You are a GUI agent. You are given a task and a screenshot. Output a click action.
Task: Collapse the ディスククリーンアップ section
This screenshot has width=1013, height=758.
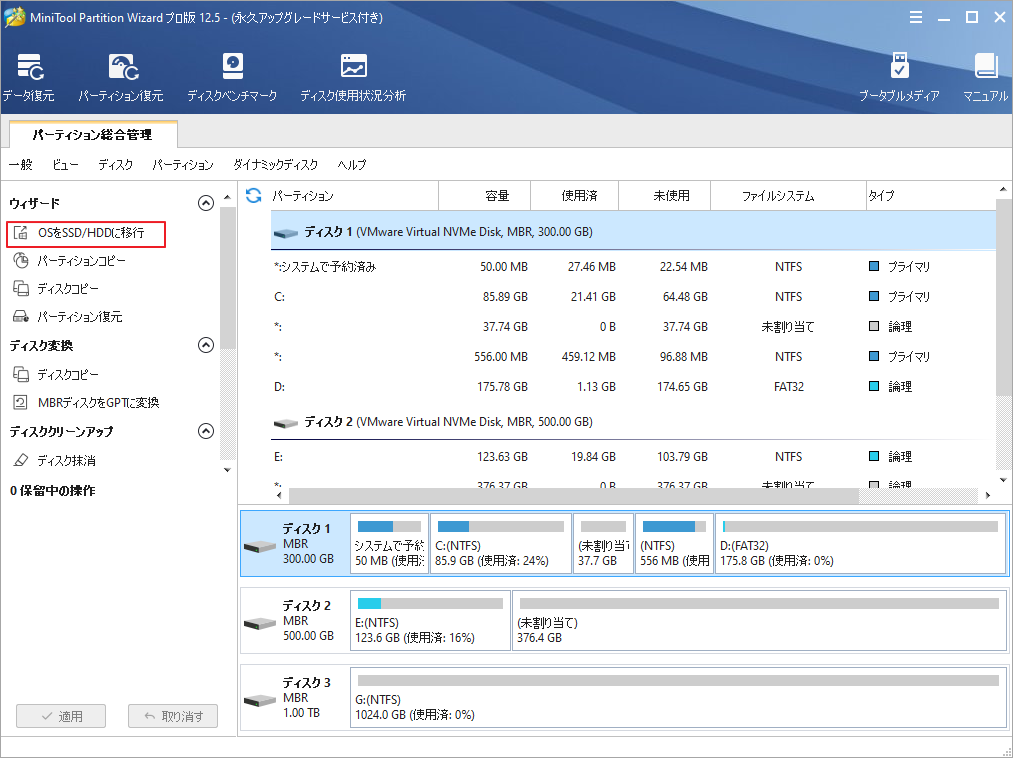point(206,432)
